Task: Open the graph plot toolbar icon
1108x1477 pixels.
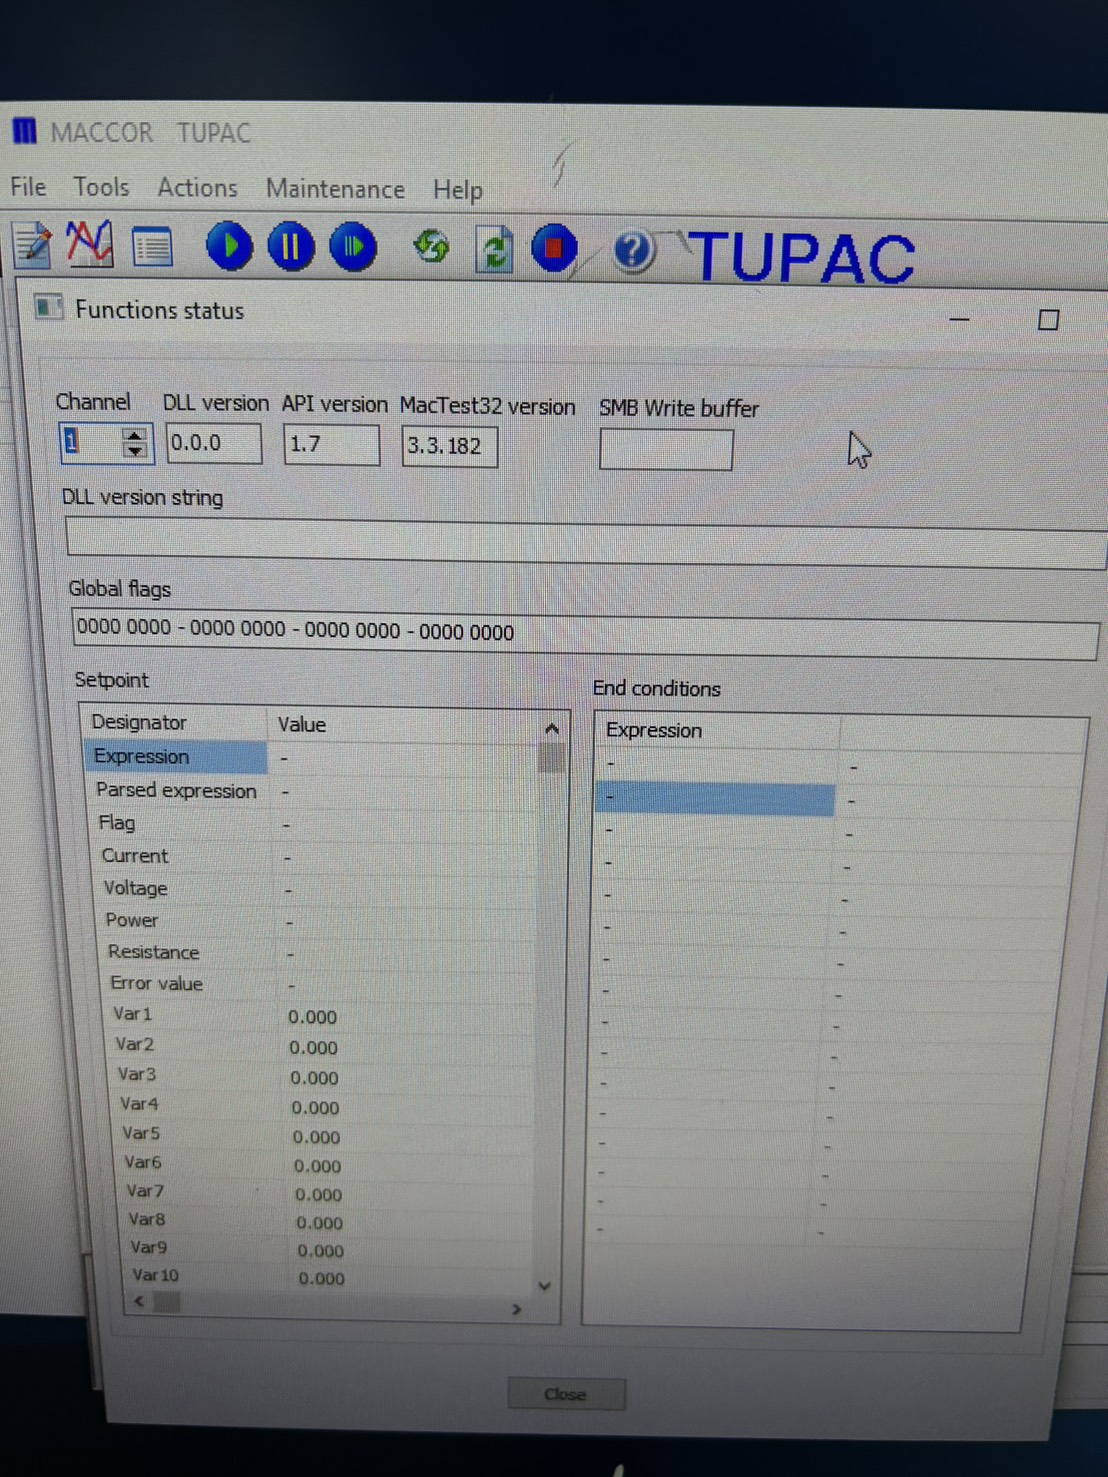Action: pyautogui.click(x=90, y=244)
